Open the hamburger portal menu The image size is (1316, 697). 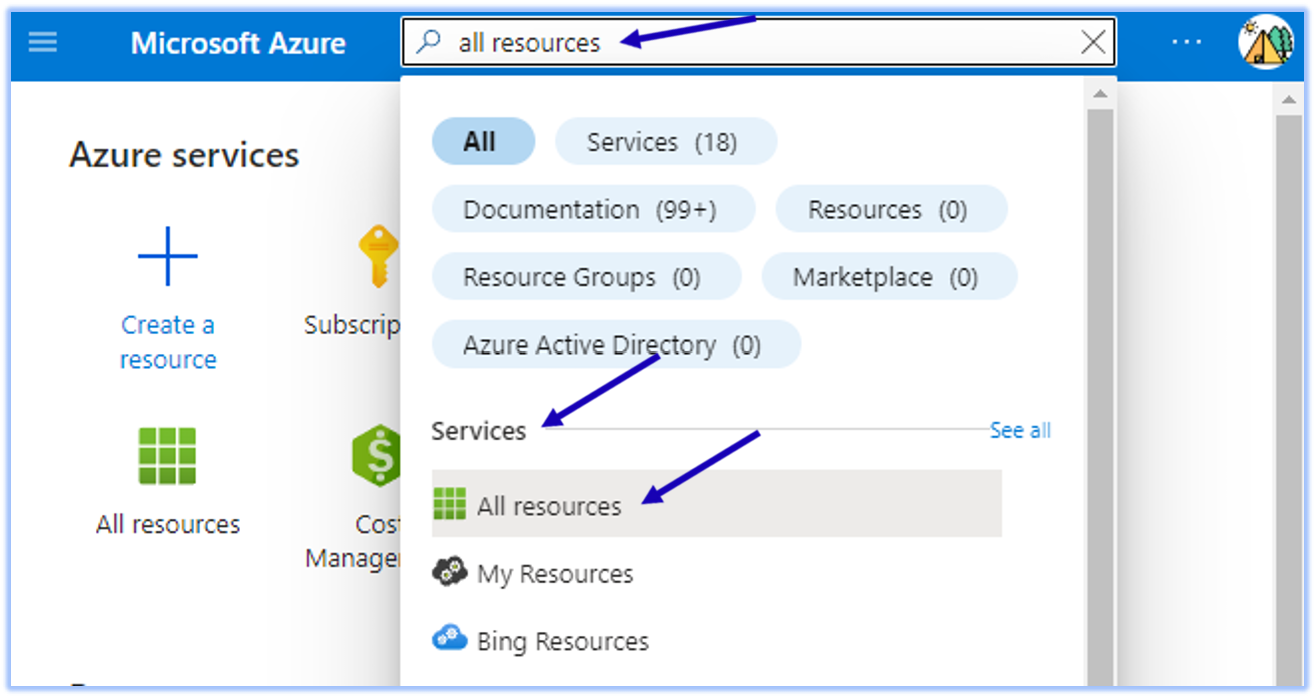coord(43,43)
